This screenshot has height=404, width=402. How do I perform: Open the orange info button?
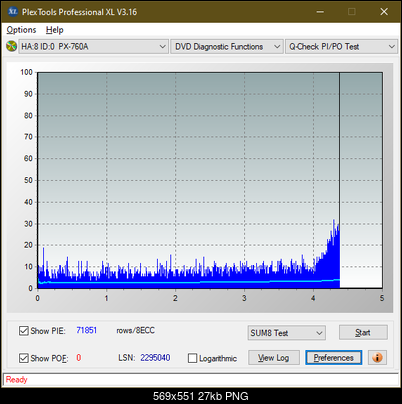[377, 358]
